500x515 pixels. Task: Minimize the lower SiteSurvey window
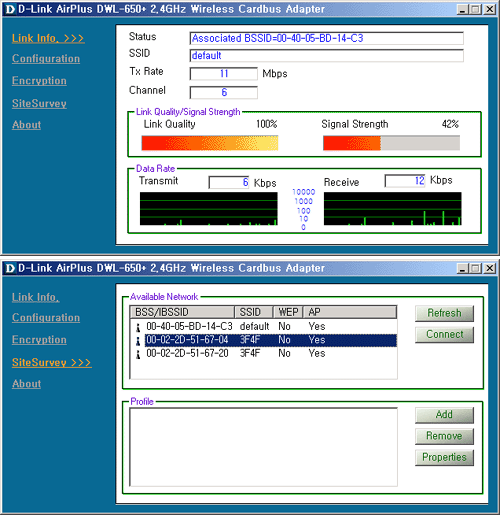(x=462, y=268)
